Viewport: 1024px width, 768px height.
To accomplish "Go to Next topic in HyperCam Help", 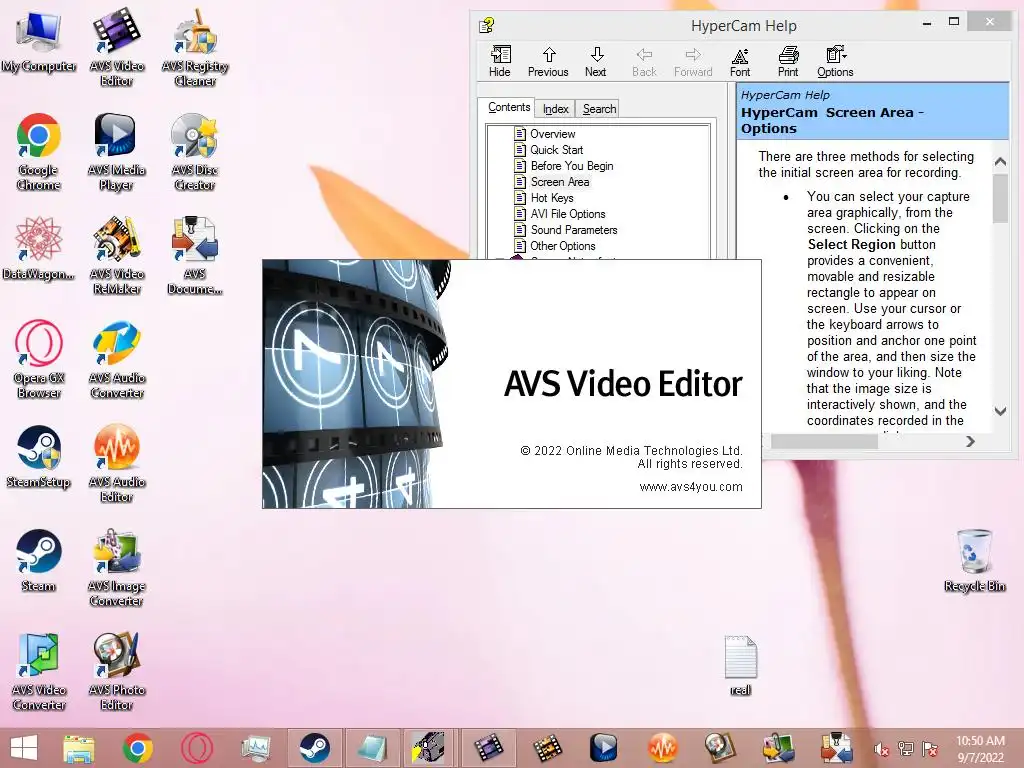I will coord(596,62).
